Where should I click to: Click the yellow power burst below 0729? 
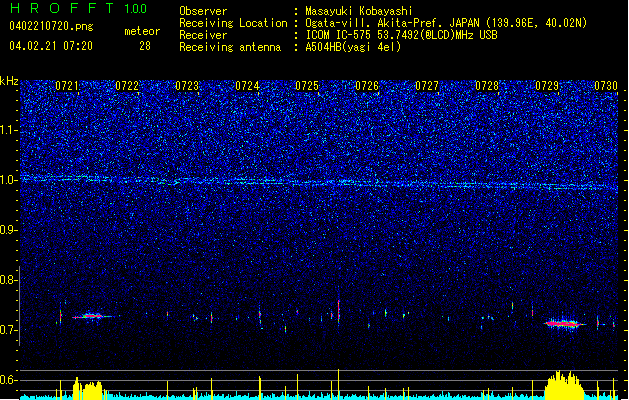(564, 385)
